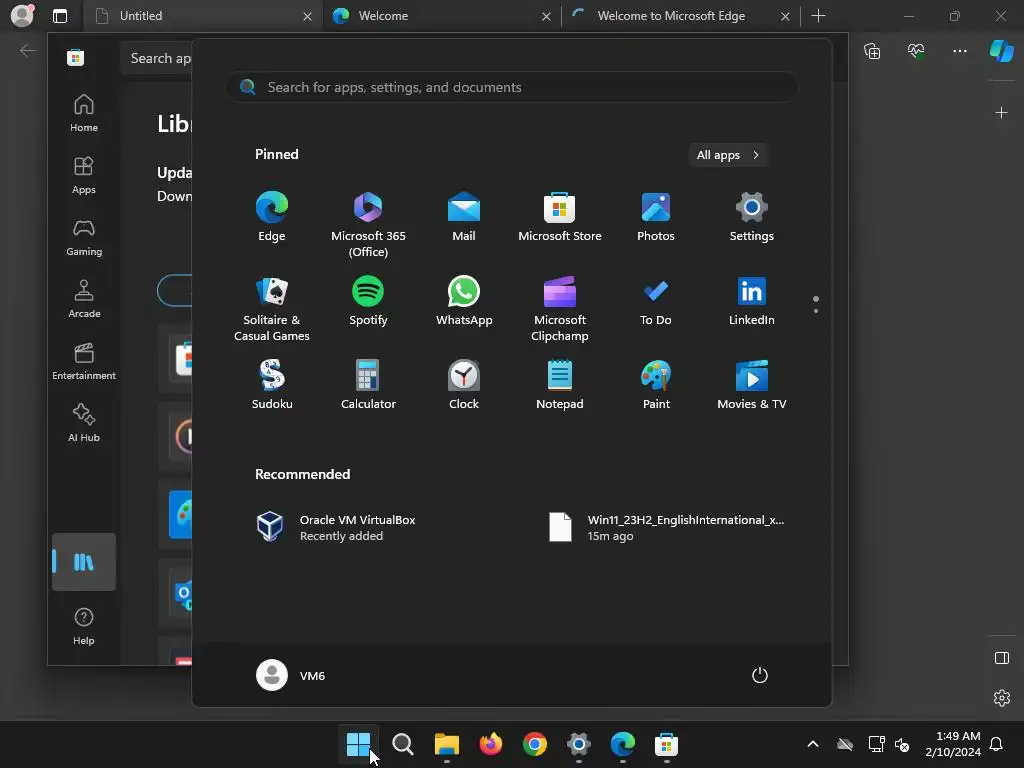Image resolution: width=1024 pixels, height=768 pixels.
Task: Go to Home in Microsoft Store sidebar
Action: [x=84, y=113]
